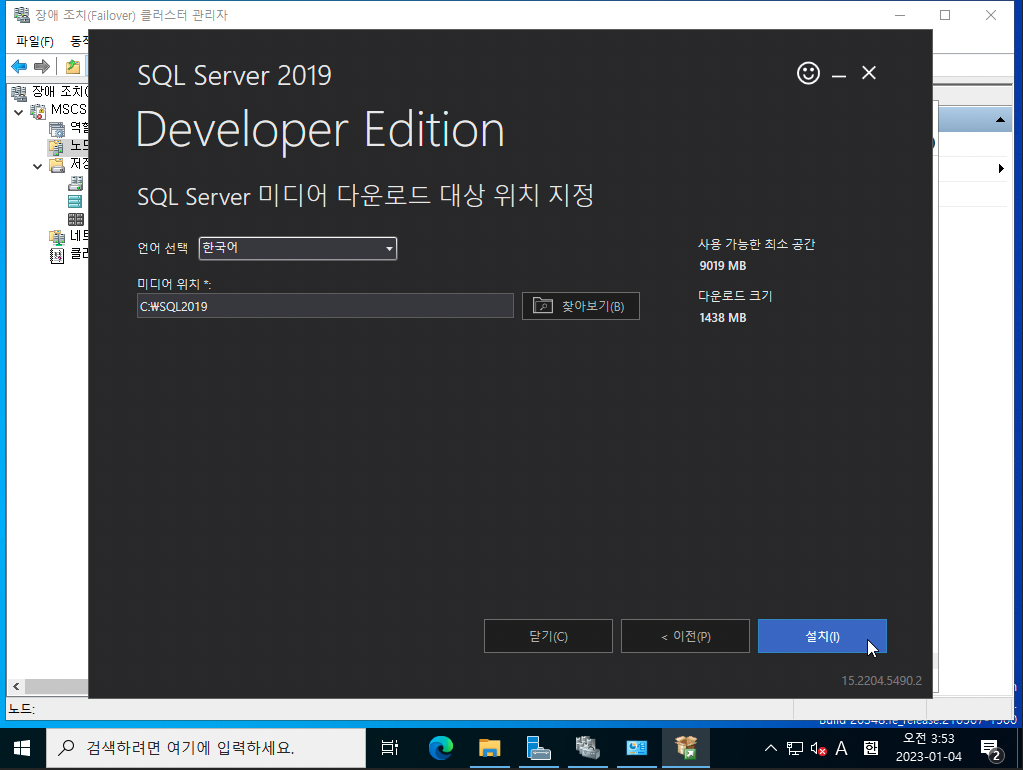Click the up-folder icon in Cluster Manager toolbar

pyautogui.click(x=73, y=66)
